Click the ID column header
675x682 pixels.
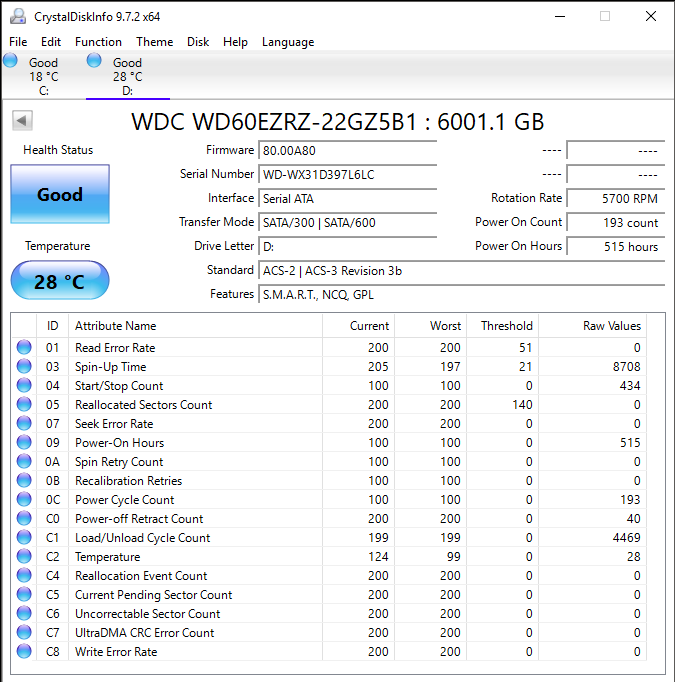click(x=52, y=326)
